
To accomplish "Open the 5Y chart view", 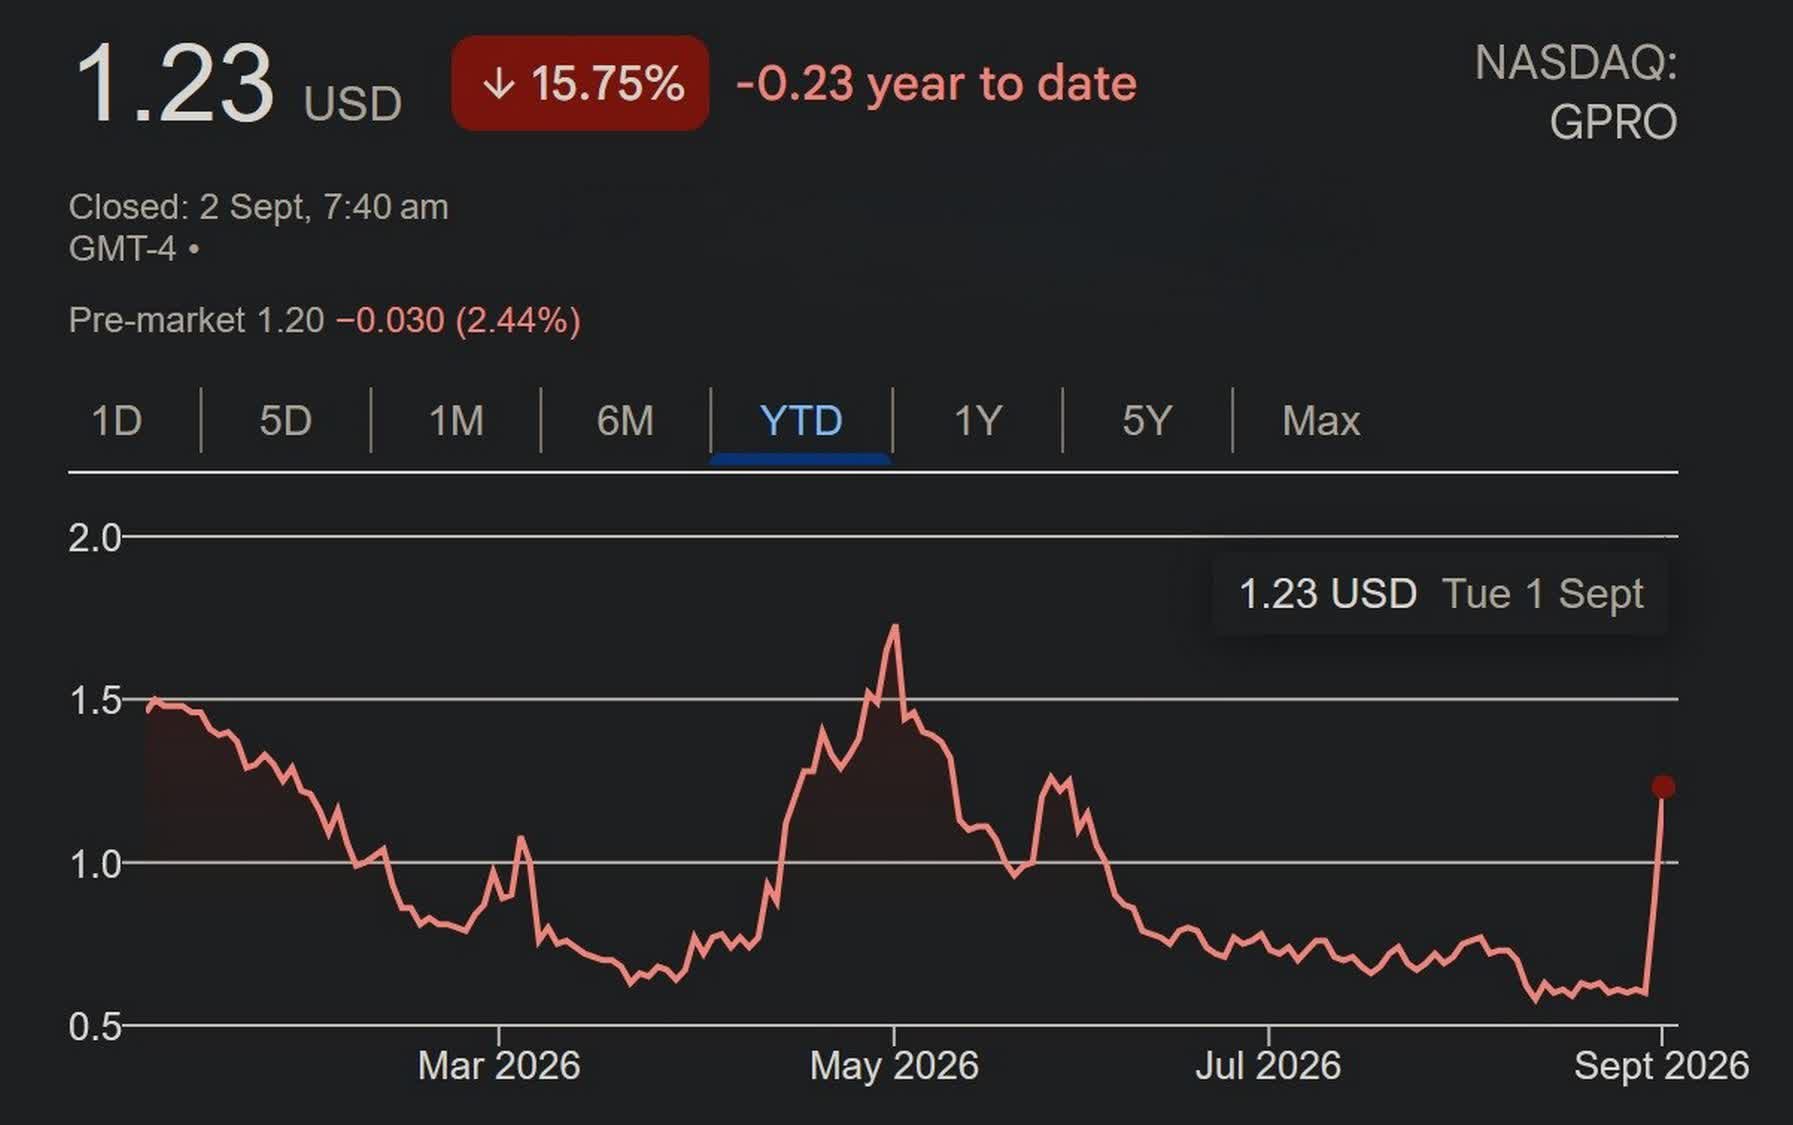I will click(1147, 421).
